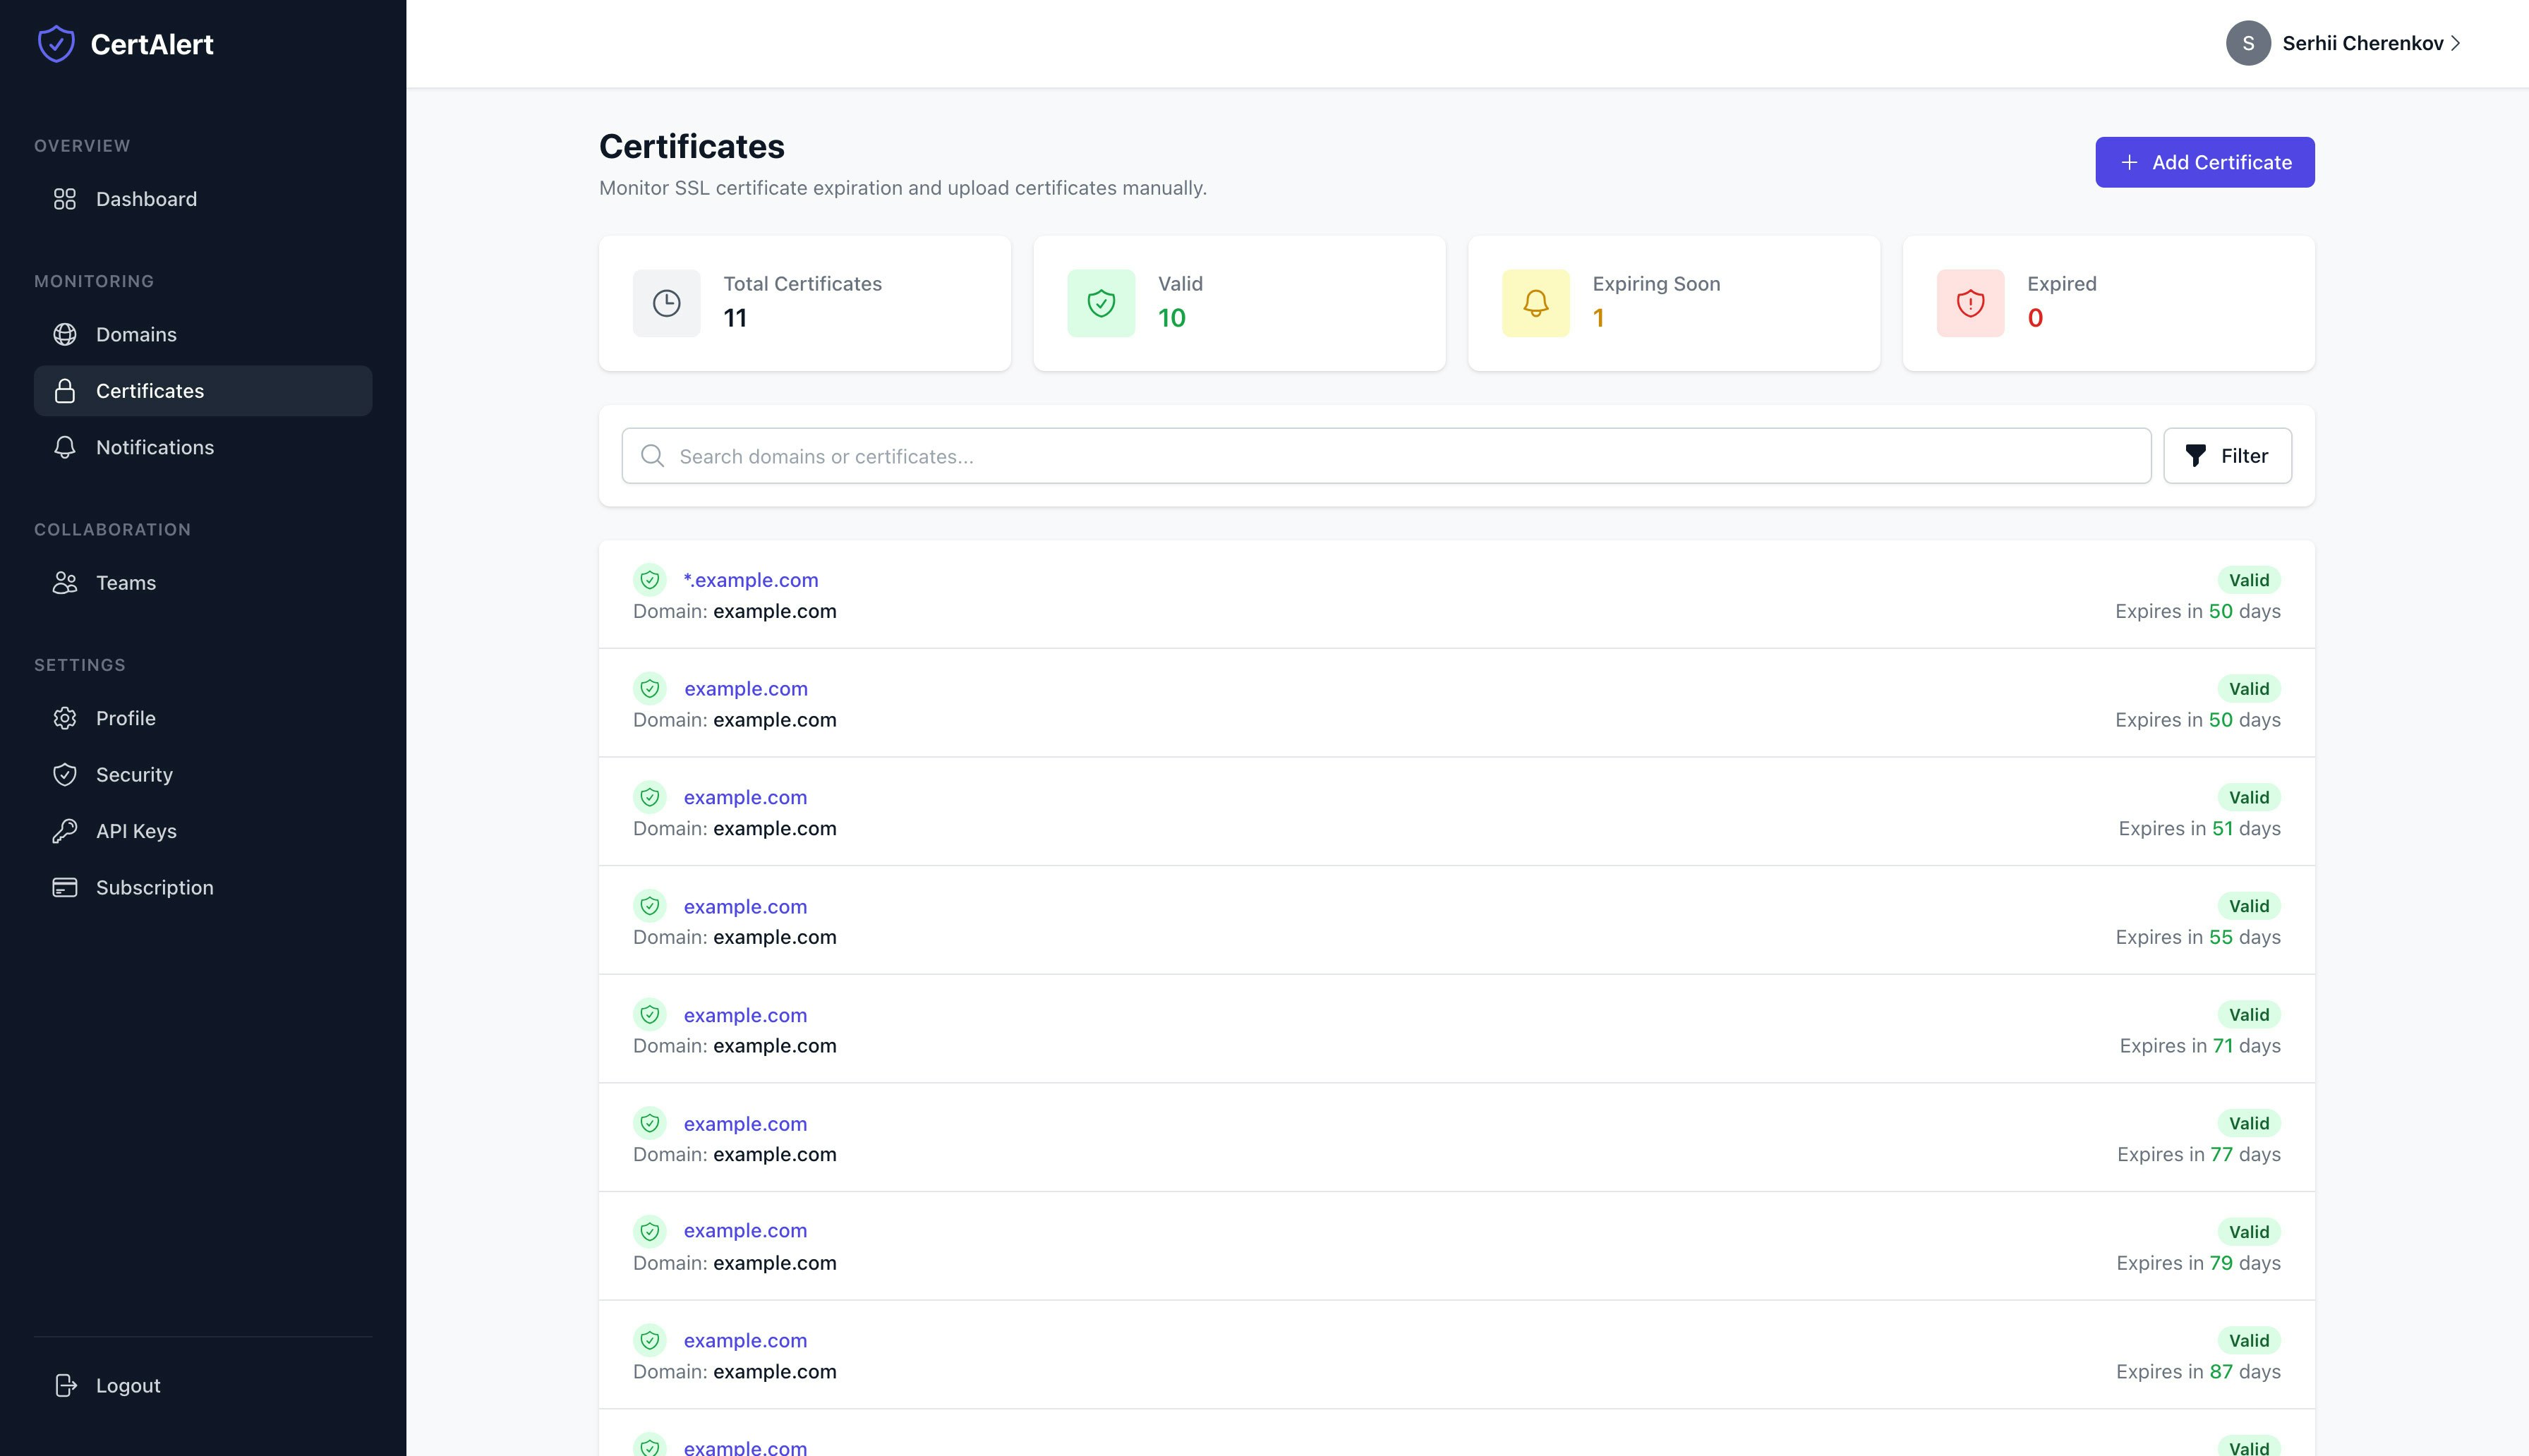Click the Serhii Cherenkov user name
Screen dimensions: 2529x1456
2362,43
